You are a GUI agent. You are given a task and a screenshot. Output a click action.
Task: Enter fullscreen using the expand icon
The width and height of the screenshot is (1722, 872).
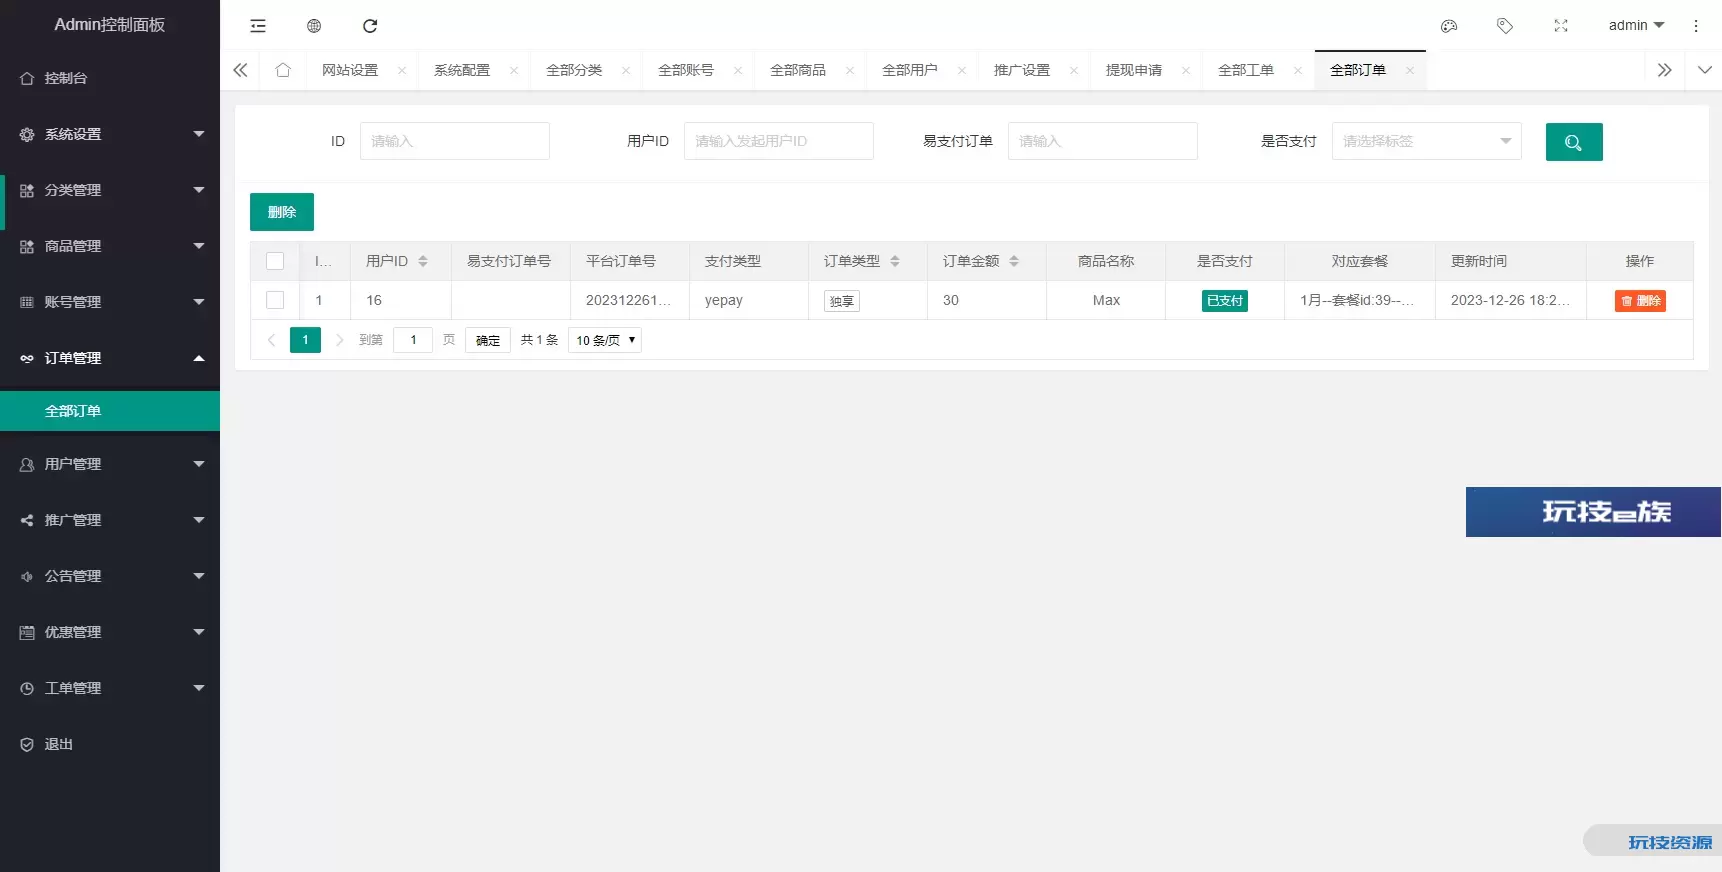pyautogui.click(x=1561, y=26)
